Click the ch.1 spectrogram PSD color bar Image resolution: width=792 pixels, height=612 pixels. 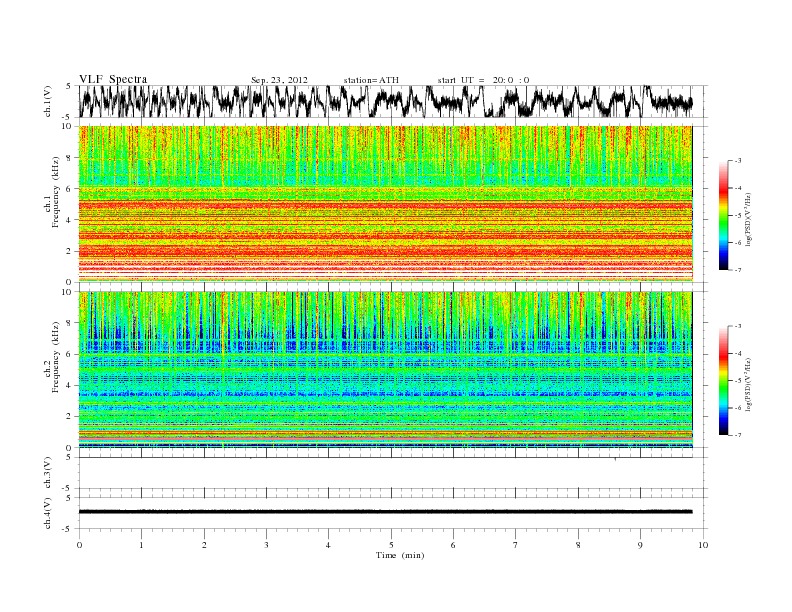pos(724,216)
